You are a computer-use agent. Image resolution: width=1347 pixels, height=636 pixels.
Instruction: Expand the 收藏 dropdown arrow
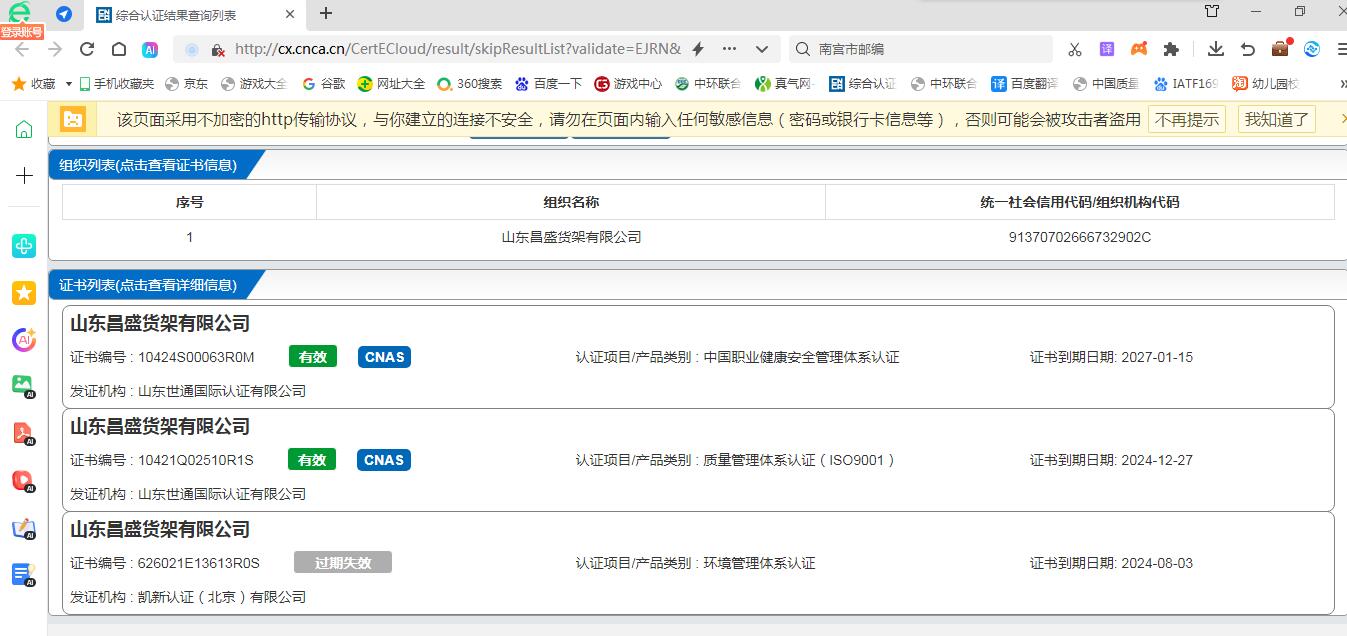coord(68,84)
